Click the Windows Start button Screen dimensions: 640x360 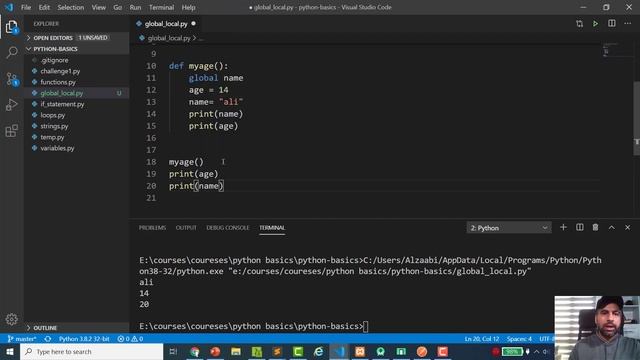pyautogui.click(x=10, y=351)
